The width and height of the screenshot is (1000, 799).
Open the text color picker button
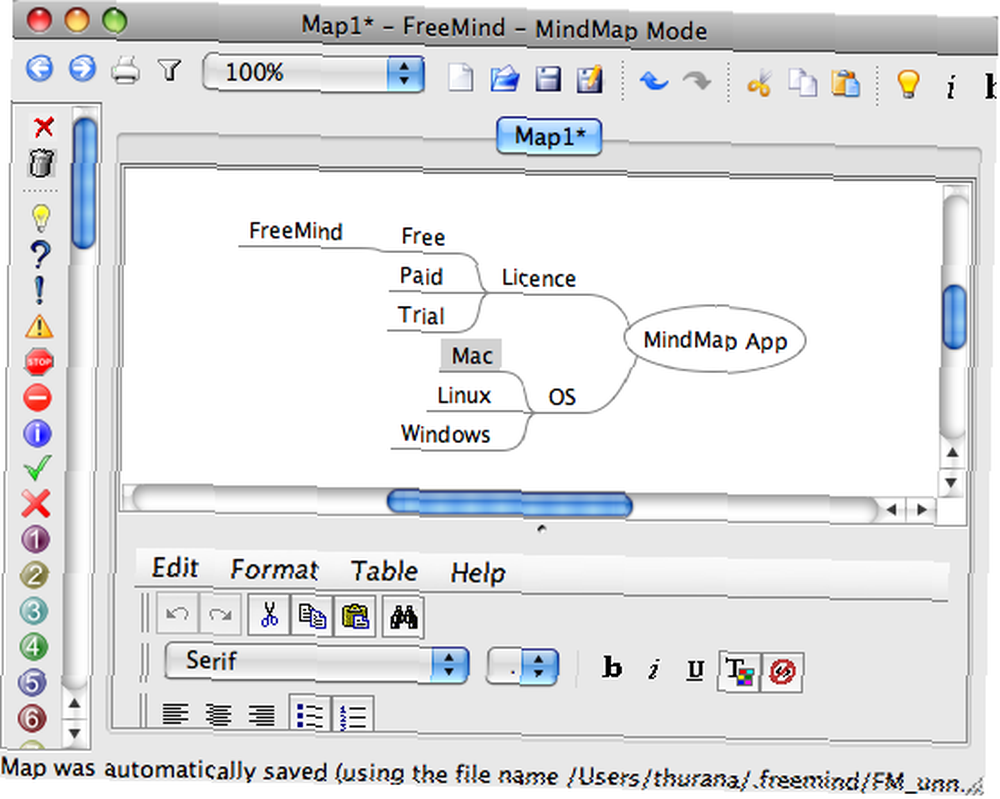pos(739,671)
